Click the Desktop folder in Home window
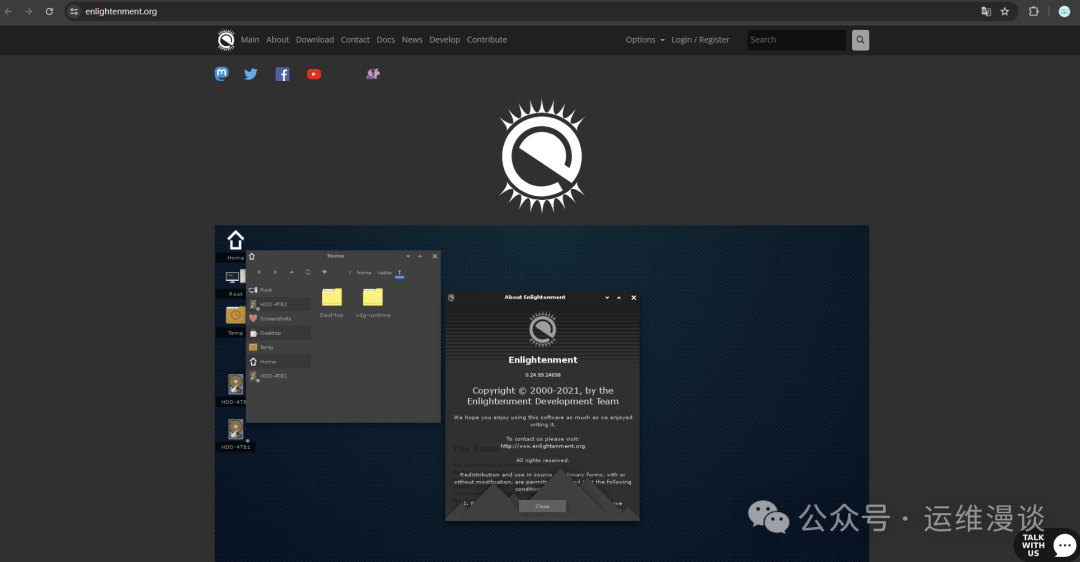The image size is (1080, 562). pos(331,297)
